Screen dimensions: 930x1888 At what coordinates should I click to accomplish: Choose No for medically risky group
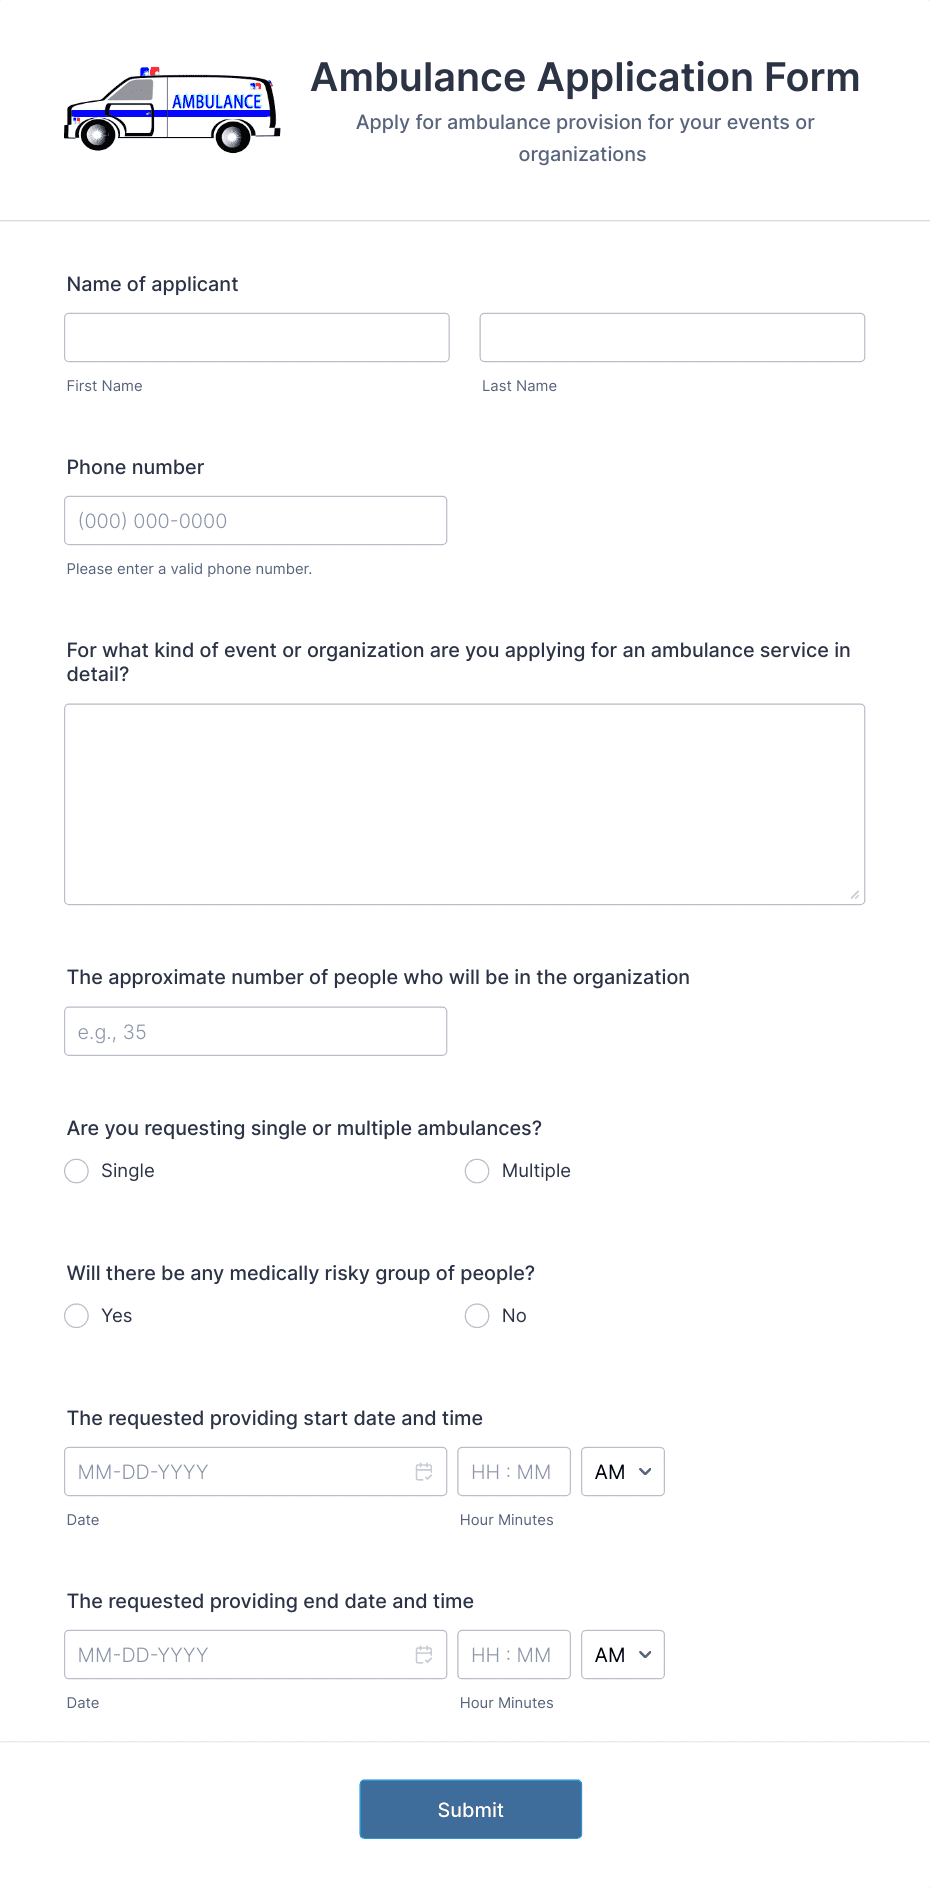476,1315
